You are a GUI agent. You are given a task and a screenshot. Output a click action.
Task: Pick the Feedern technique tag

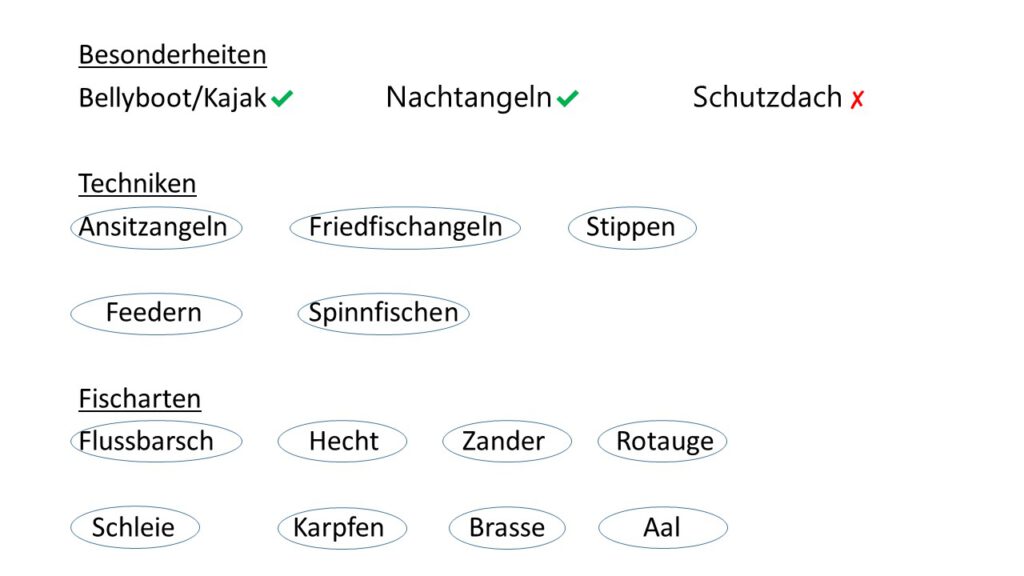point(155,313)
